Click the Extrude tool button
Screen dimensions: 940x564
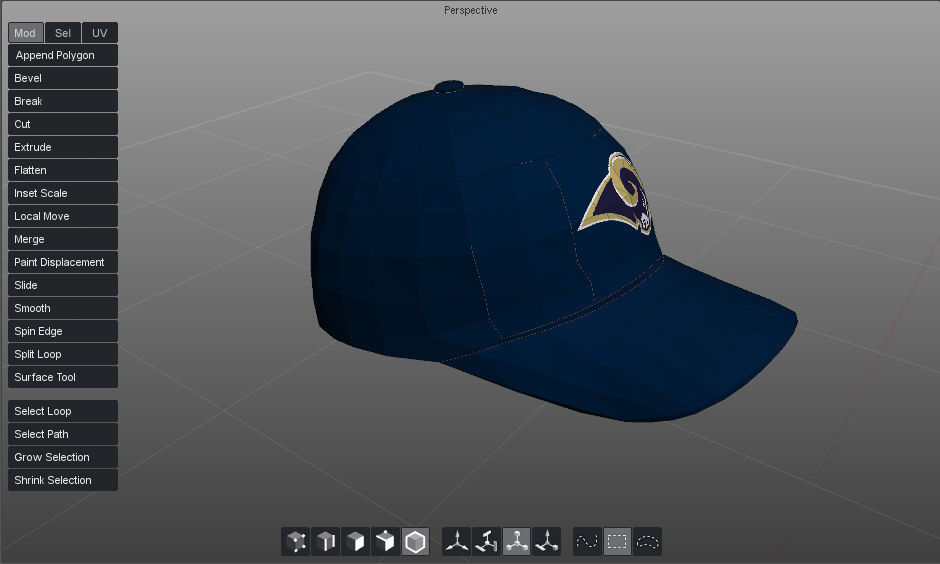coord(63,147)
